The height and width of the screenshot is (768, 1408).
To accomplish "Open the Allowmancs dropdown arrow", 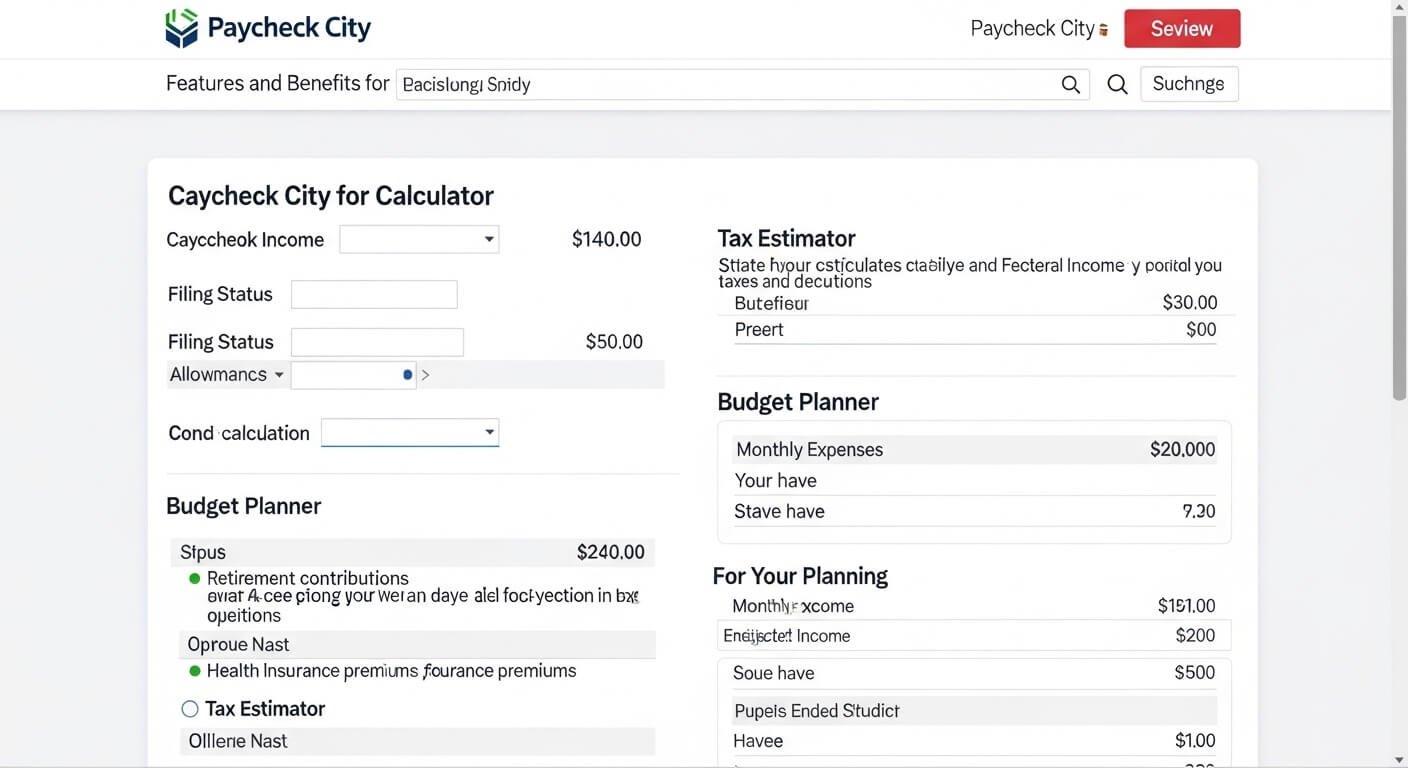I will click(x=279, y=375).
